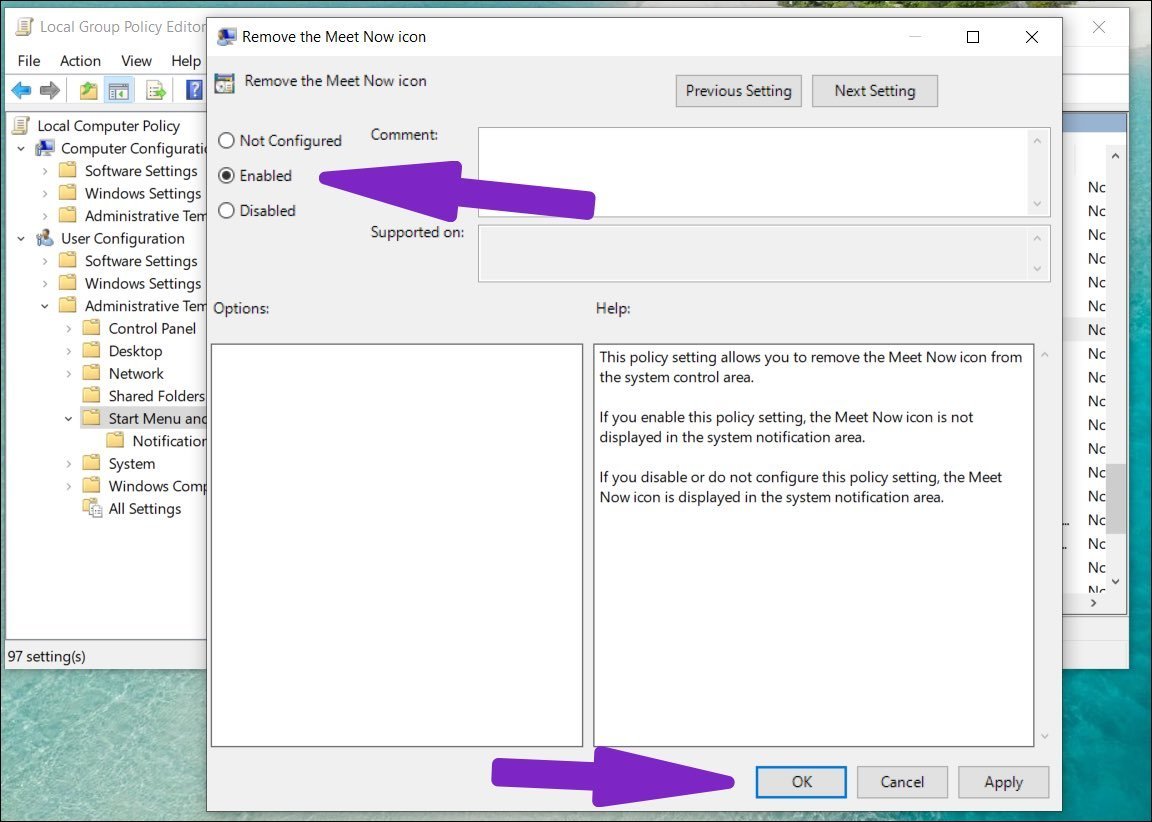Click the Control Panel folder icon
This screenshot has height=822, width=1152.
(92, 328)
